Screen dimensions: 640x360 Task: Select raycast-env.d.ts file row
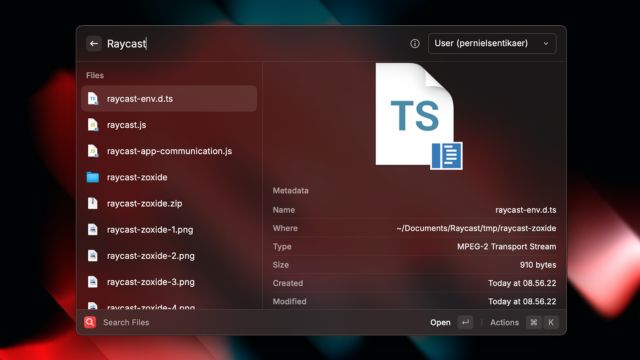coord(169,99)
